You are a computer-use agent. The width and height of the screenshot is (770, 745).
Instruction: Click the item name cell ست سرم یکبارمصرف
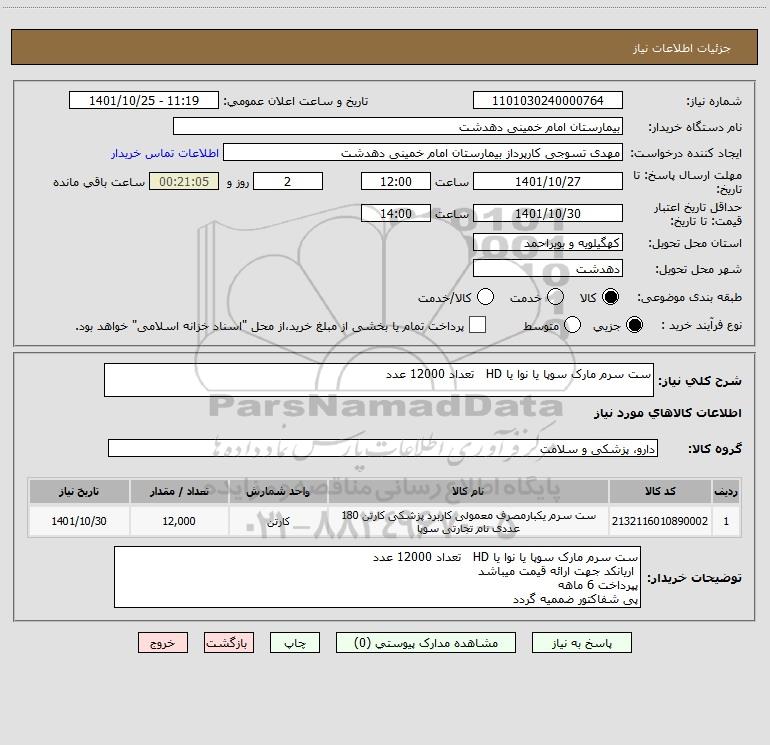point(468,522)
